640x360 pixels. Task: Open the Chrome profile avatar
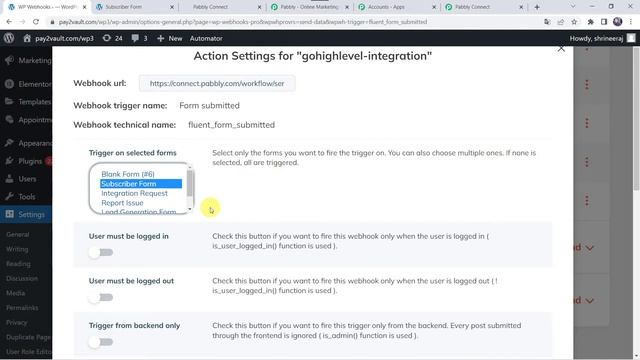tap(618, 22)
